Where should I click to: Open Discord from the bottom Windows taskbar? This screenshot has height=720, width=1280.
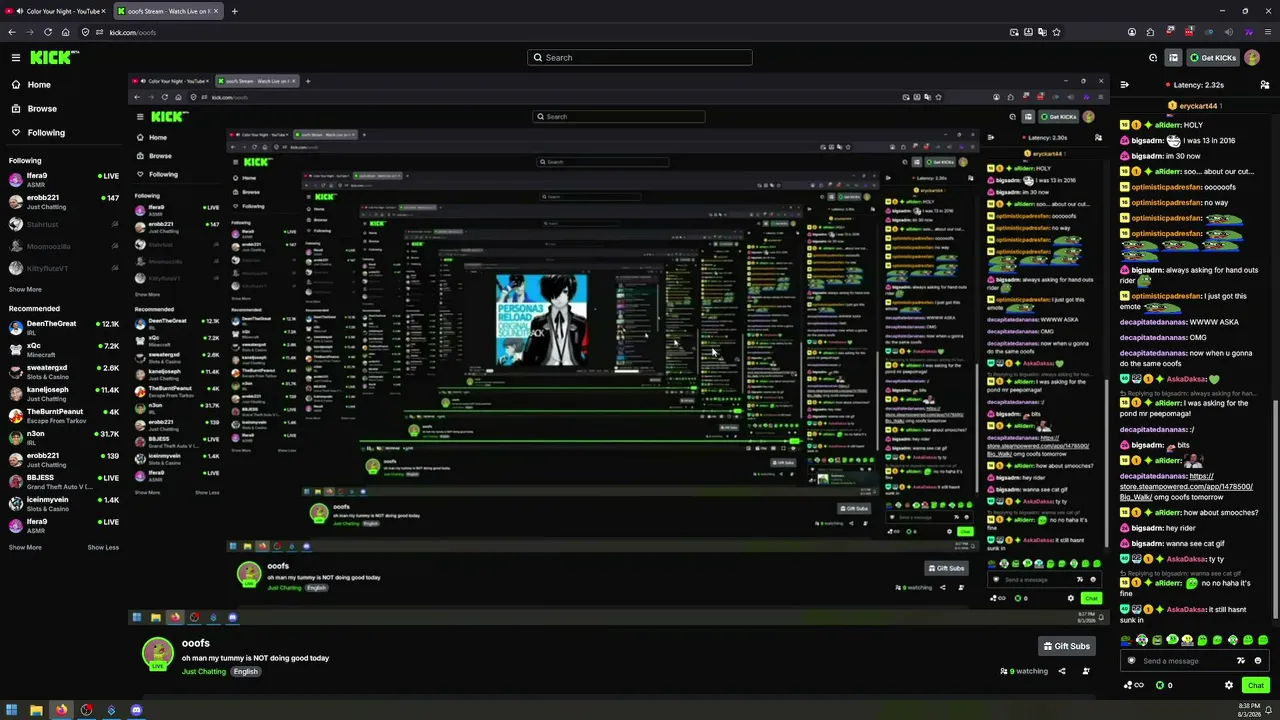tap(136, 711)
